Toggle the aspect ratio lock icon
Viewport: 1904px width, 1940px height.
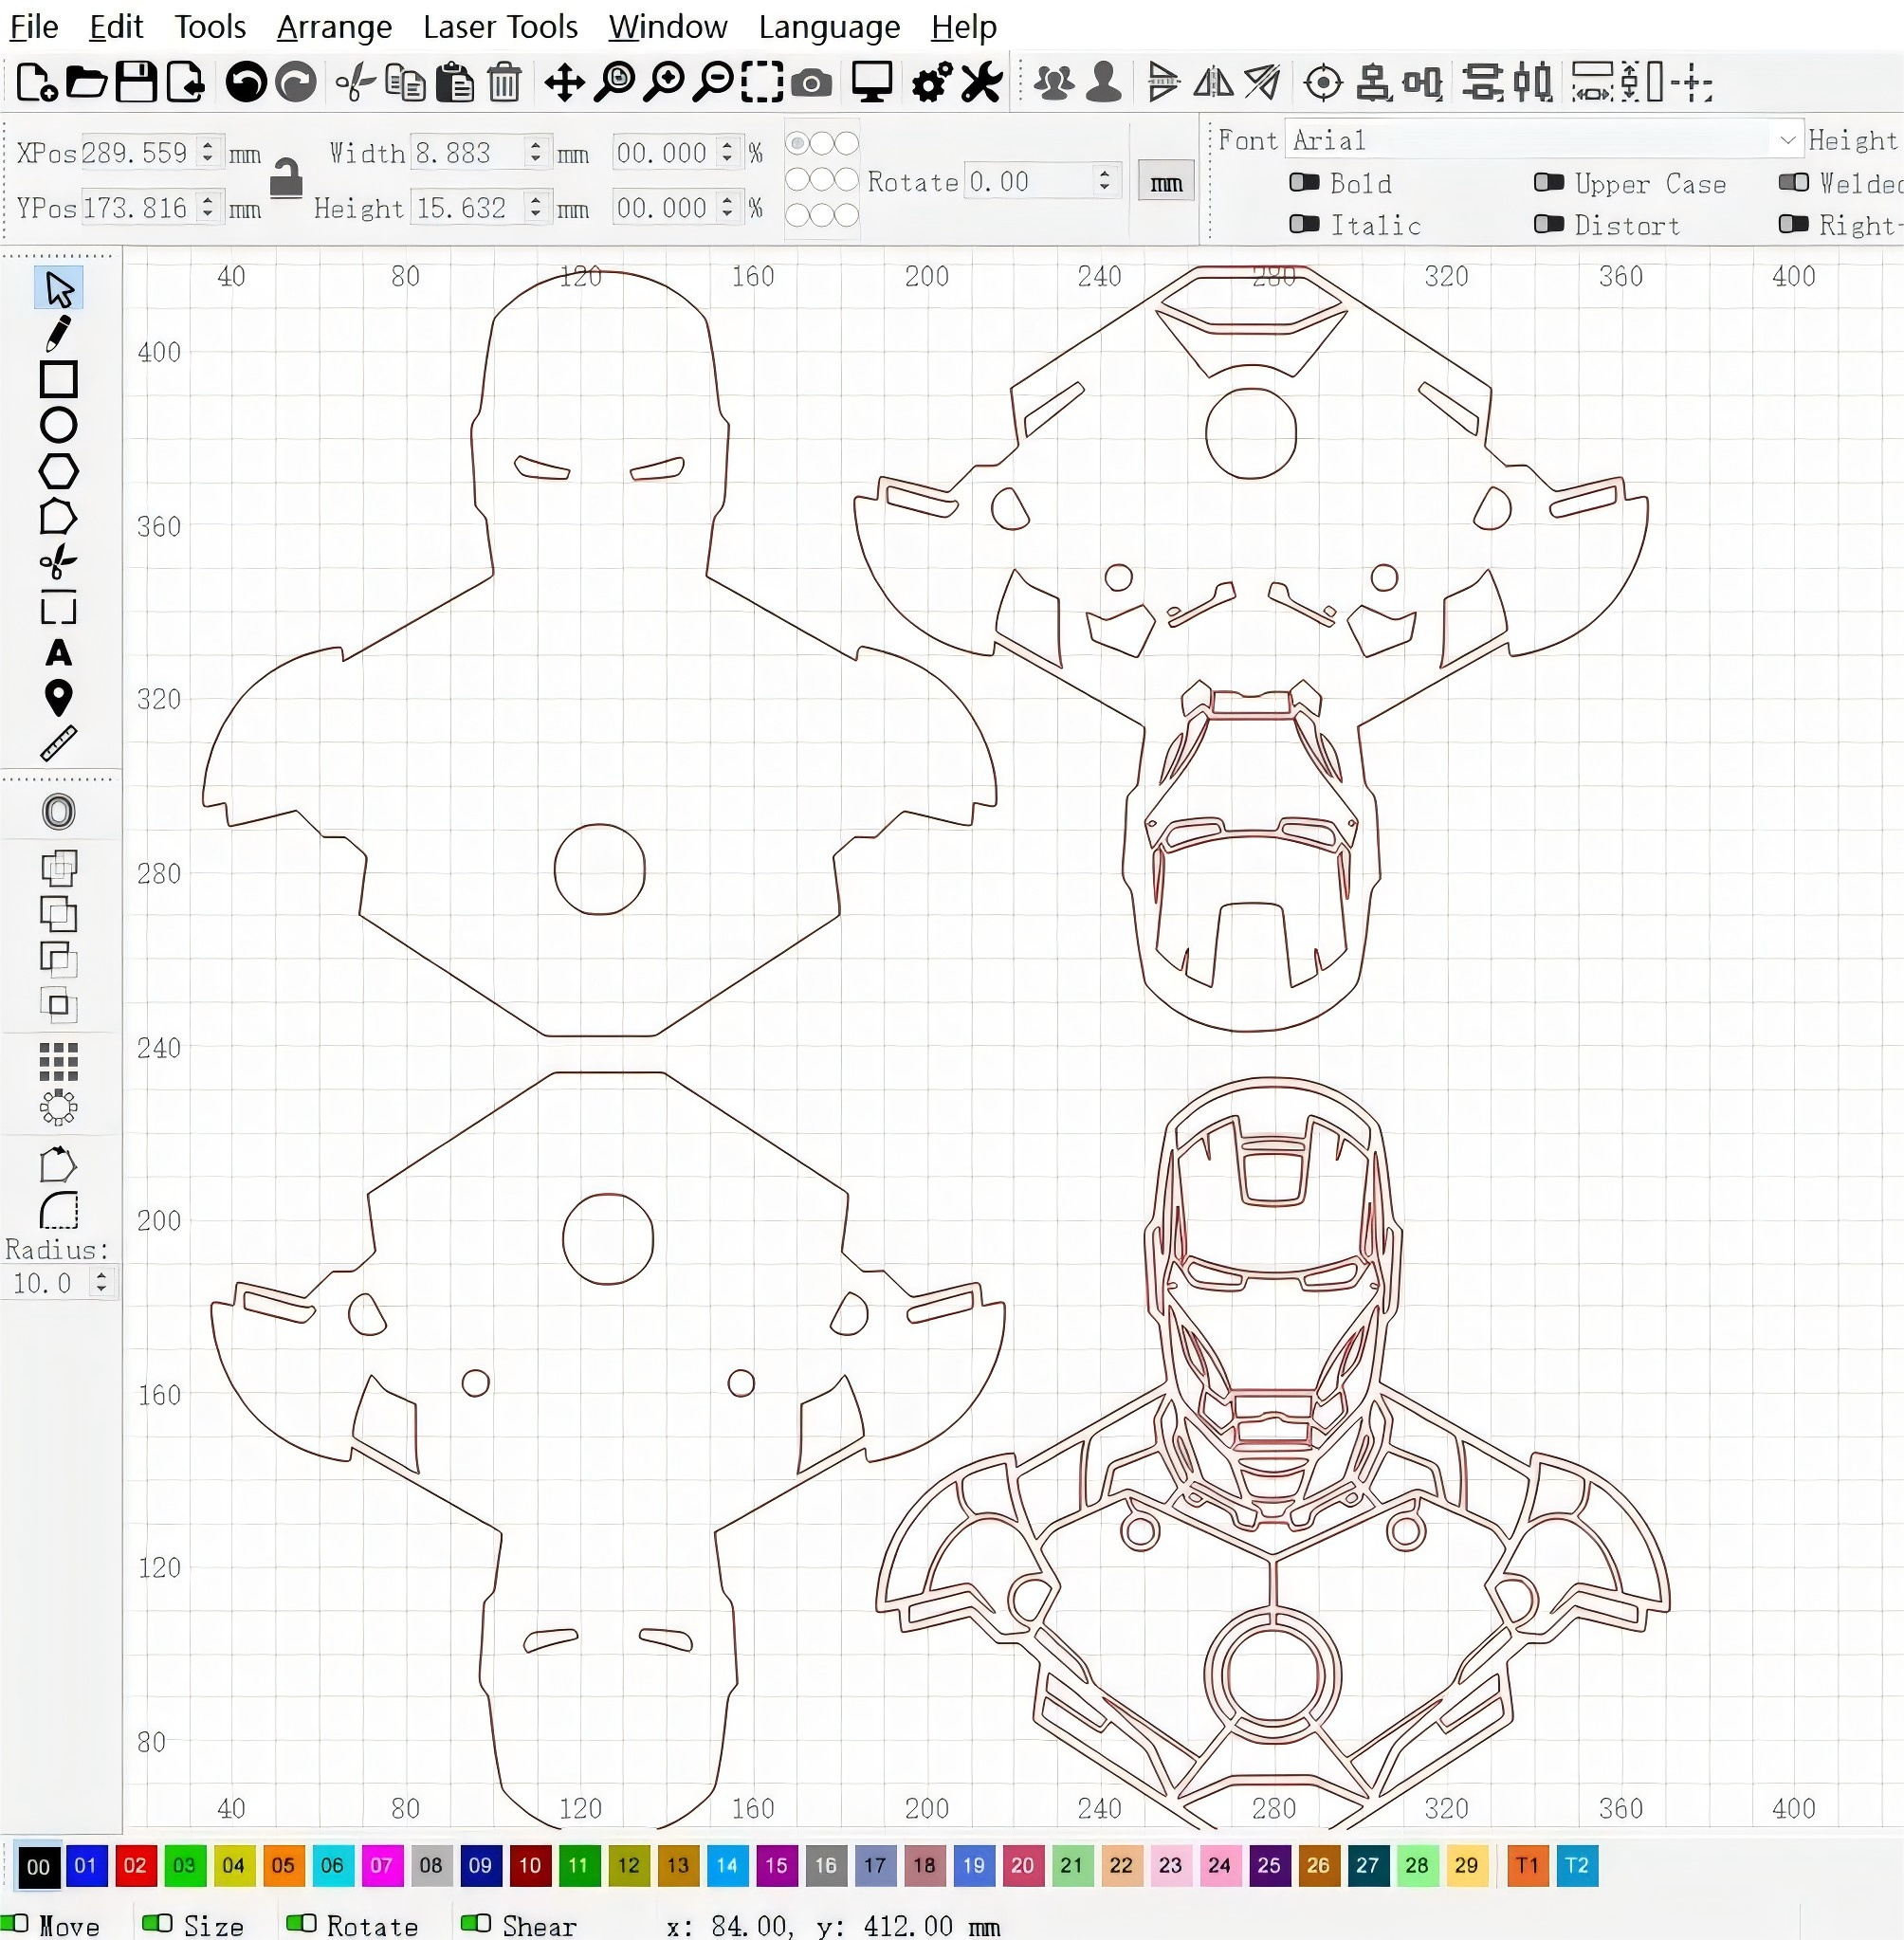[286, 179]
